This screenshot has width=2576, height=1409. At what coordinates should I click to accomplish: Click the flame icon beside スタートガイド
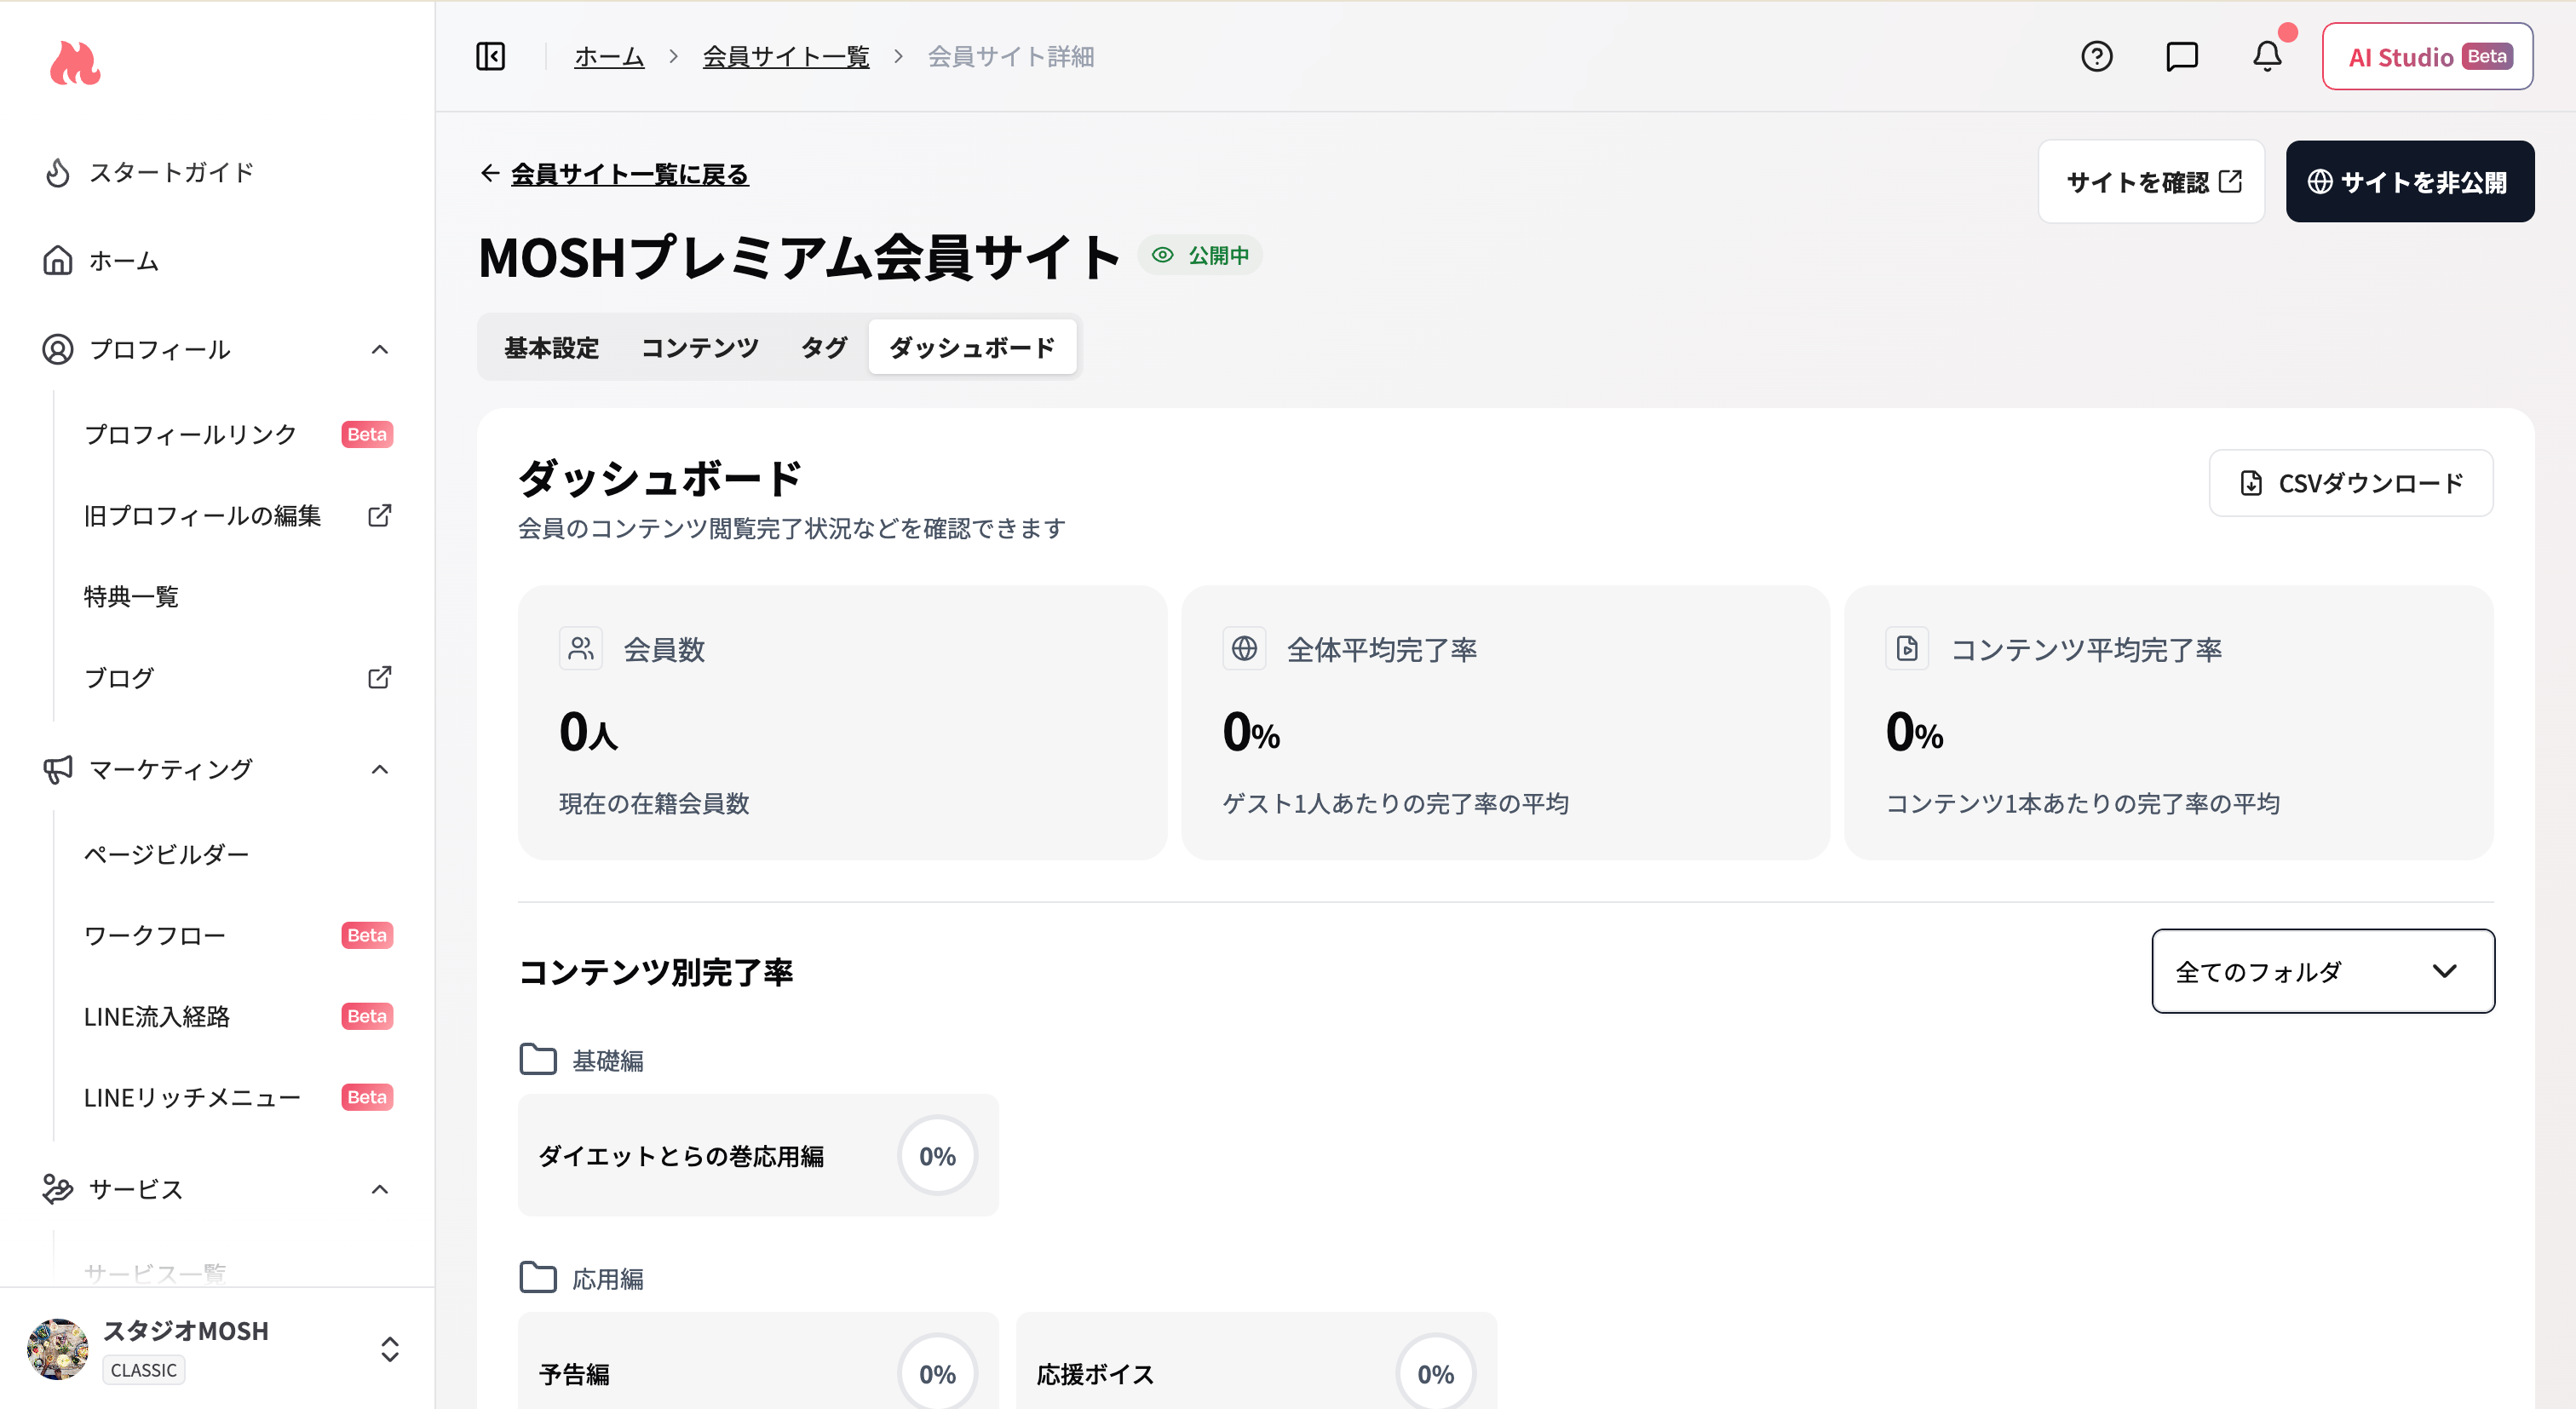pos(58,173)
